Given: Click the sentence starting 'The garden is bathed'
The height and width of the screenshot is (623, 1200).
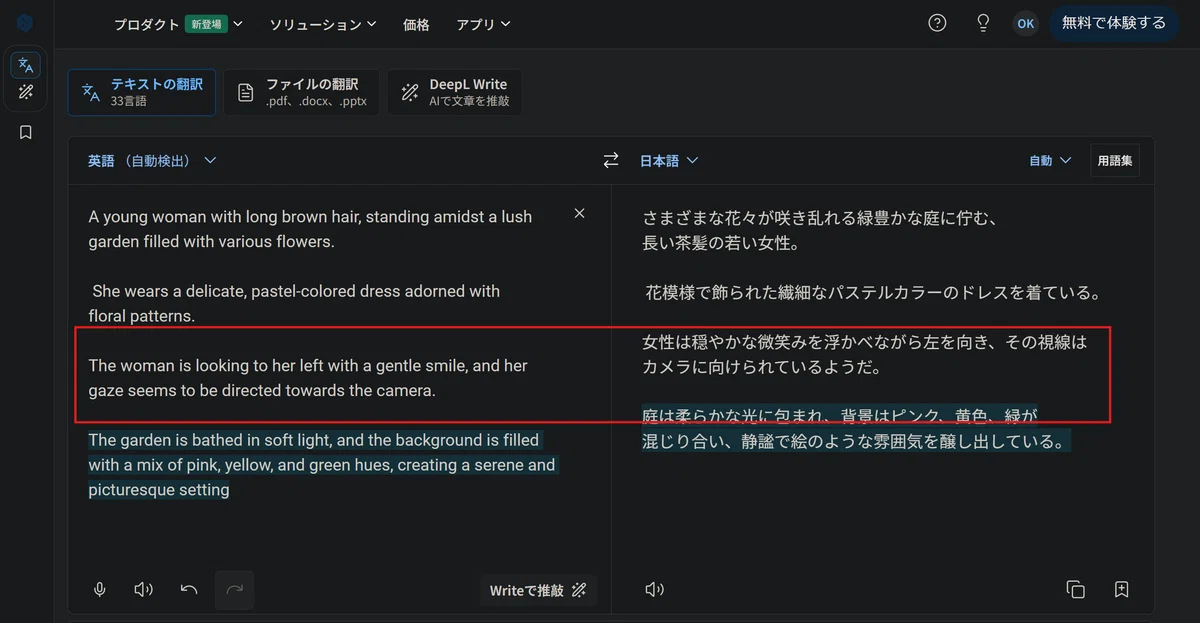Looking at the screenshot, I should tap(322, 465).
